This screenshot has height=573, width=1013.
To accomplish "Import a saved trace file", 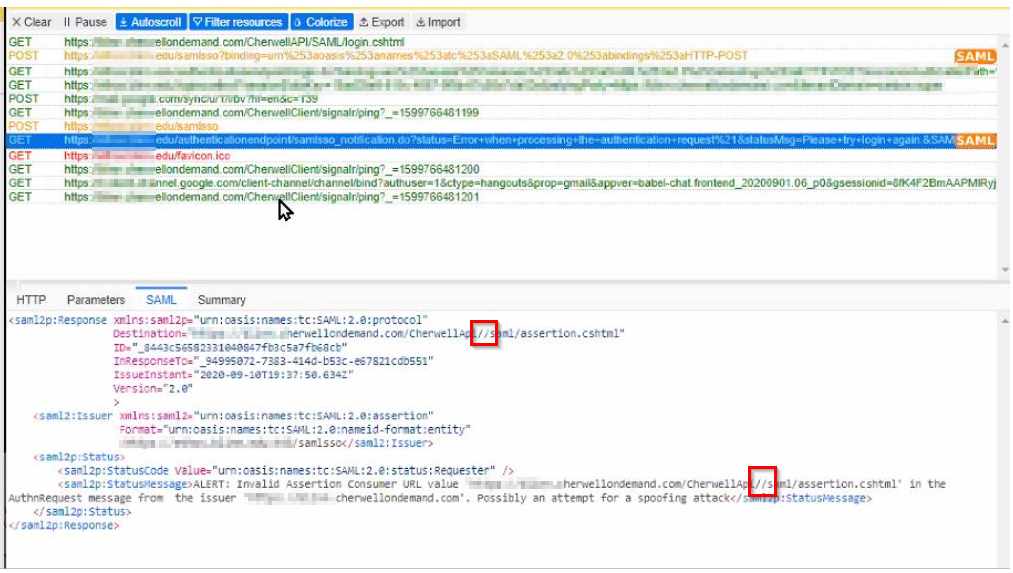I will click(x=439, y=22).
